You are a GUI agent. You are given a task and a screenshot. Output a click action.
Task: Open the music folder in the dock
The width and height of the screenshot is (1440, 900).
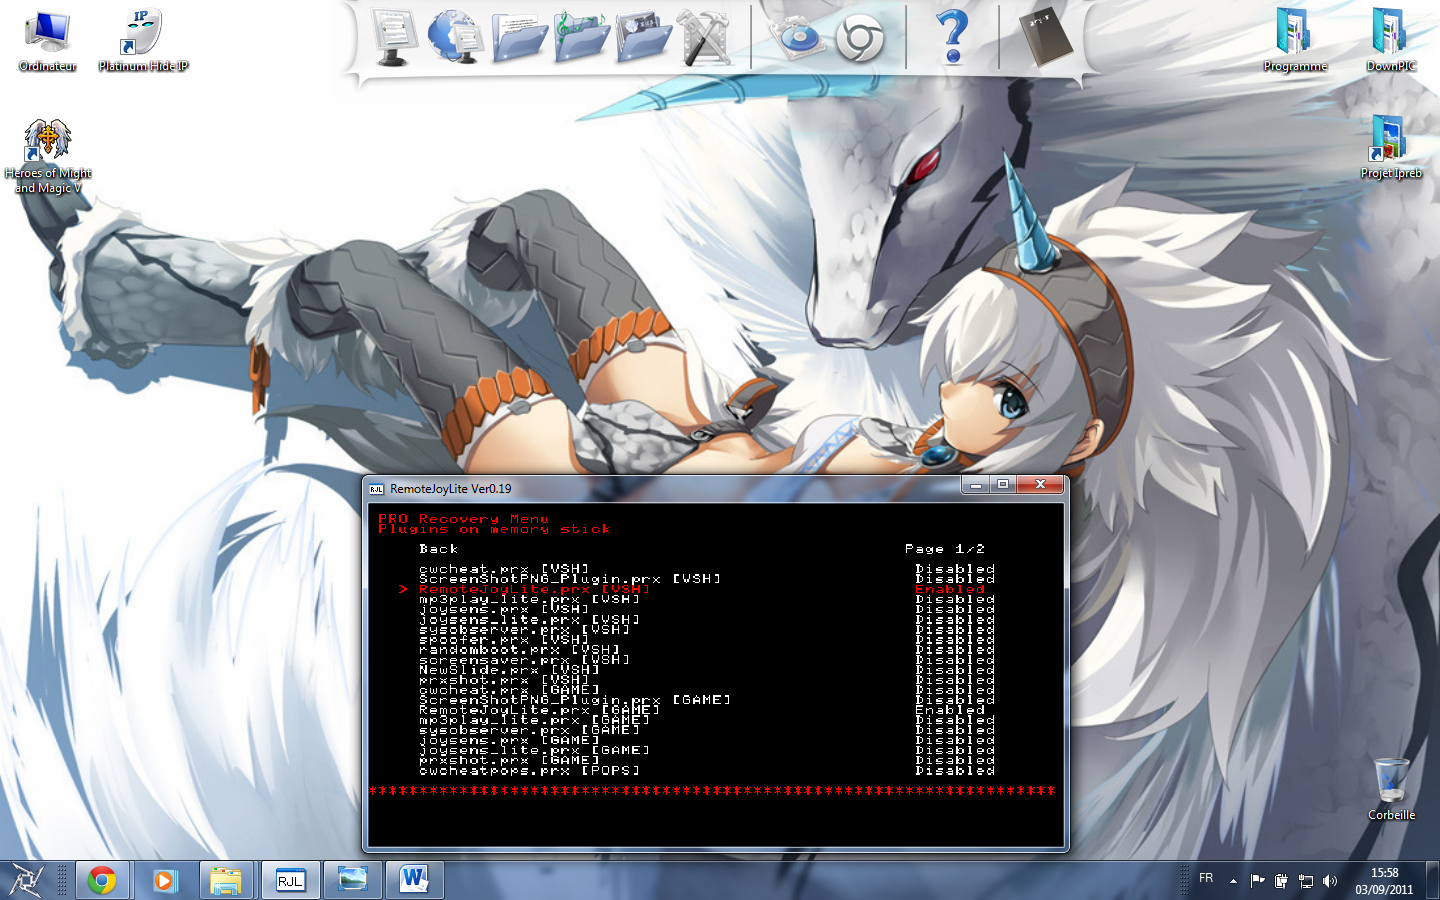tap(581, 37)
